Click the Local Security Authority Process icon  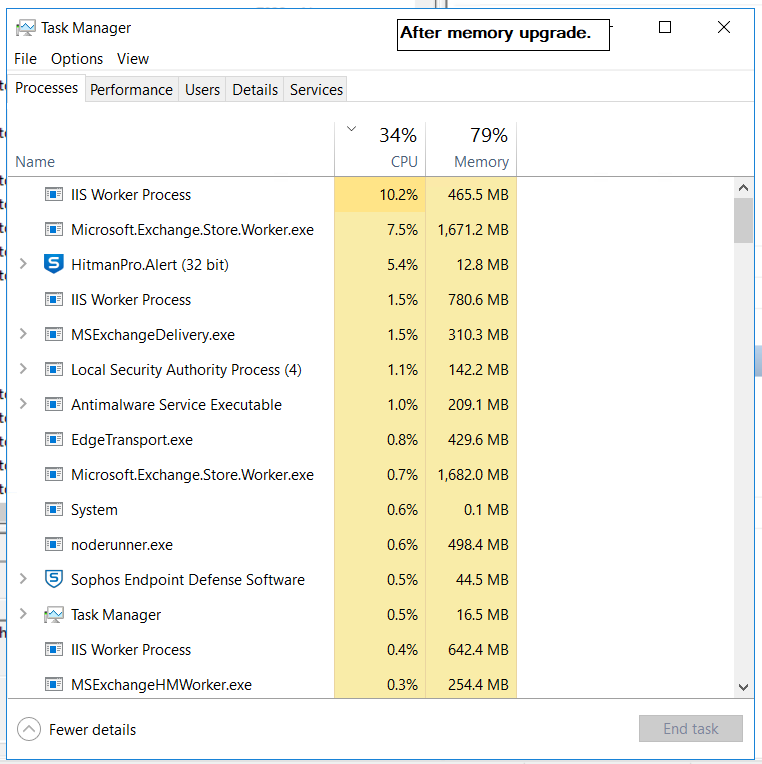pyautogui.click(x=54, y=369)
